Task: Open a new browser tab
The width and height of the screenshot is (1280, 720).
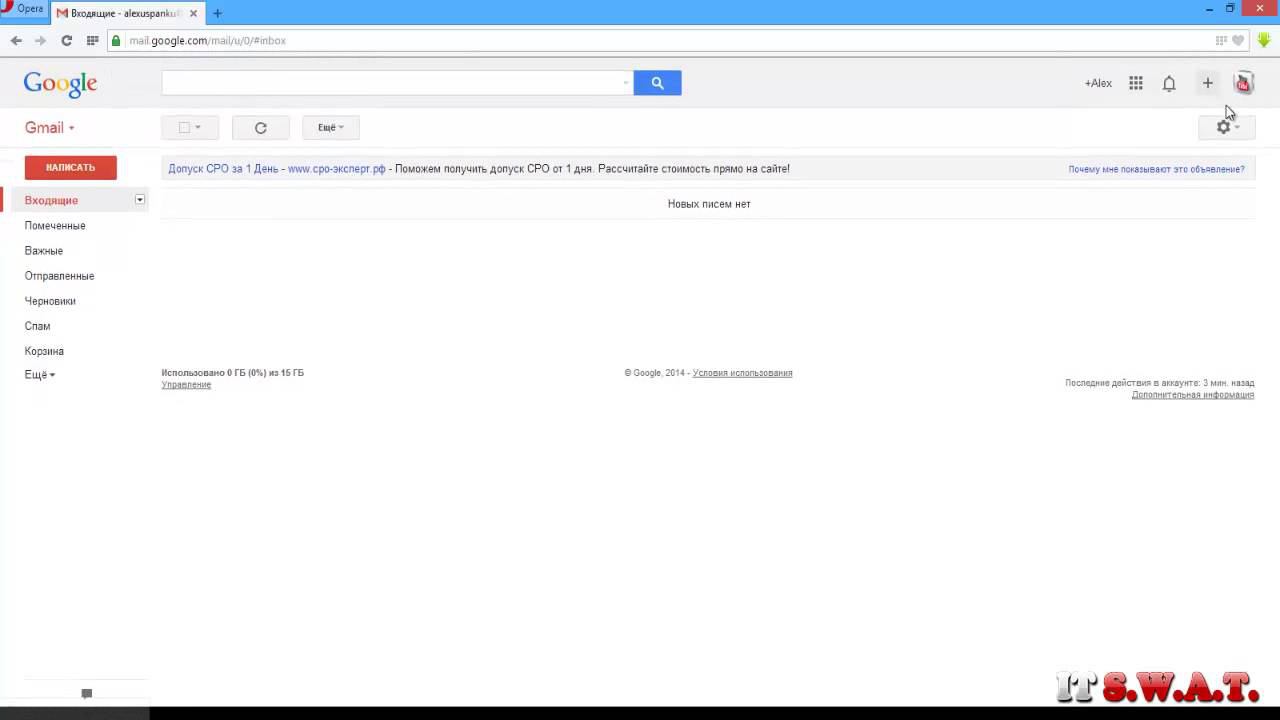Action: pos(217,13)
